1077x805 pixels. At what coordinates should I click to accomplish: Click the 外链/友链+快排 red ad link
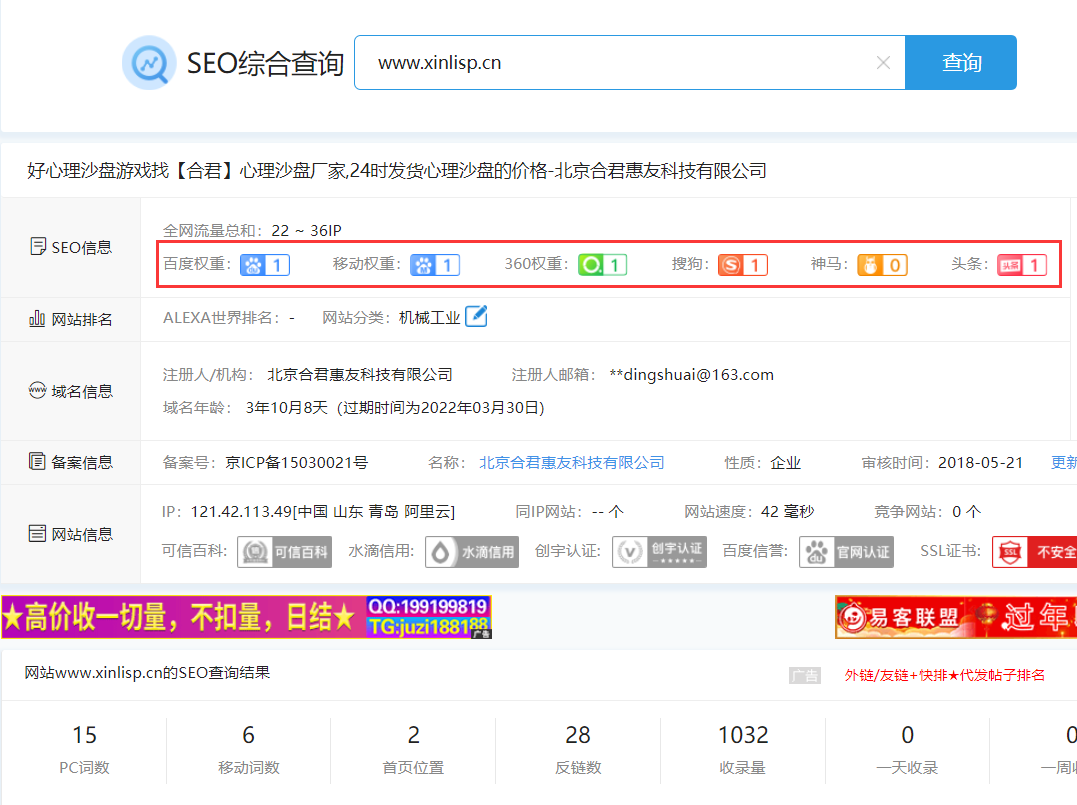[x=944, y=675]
